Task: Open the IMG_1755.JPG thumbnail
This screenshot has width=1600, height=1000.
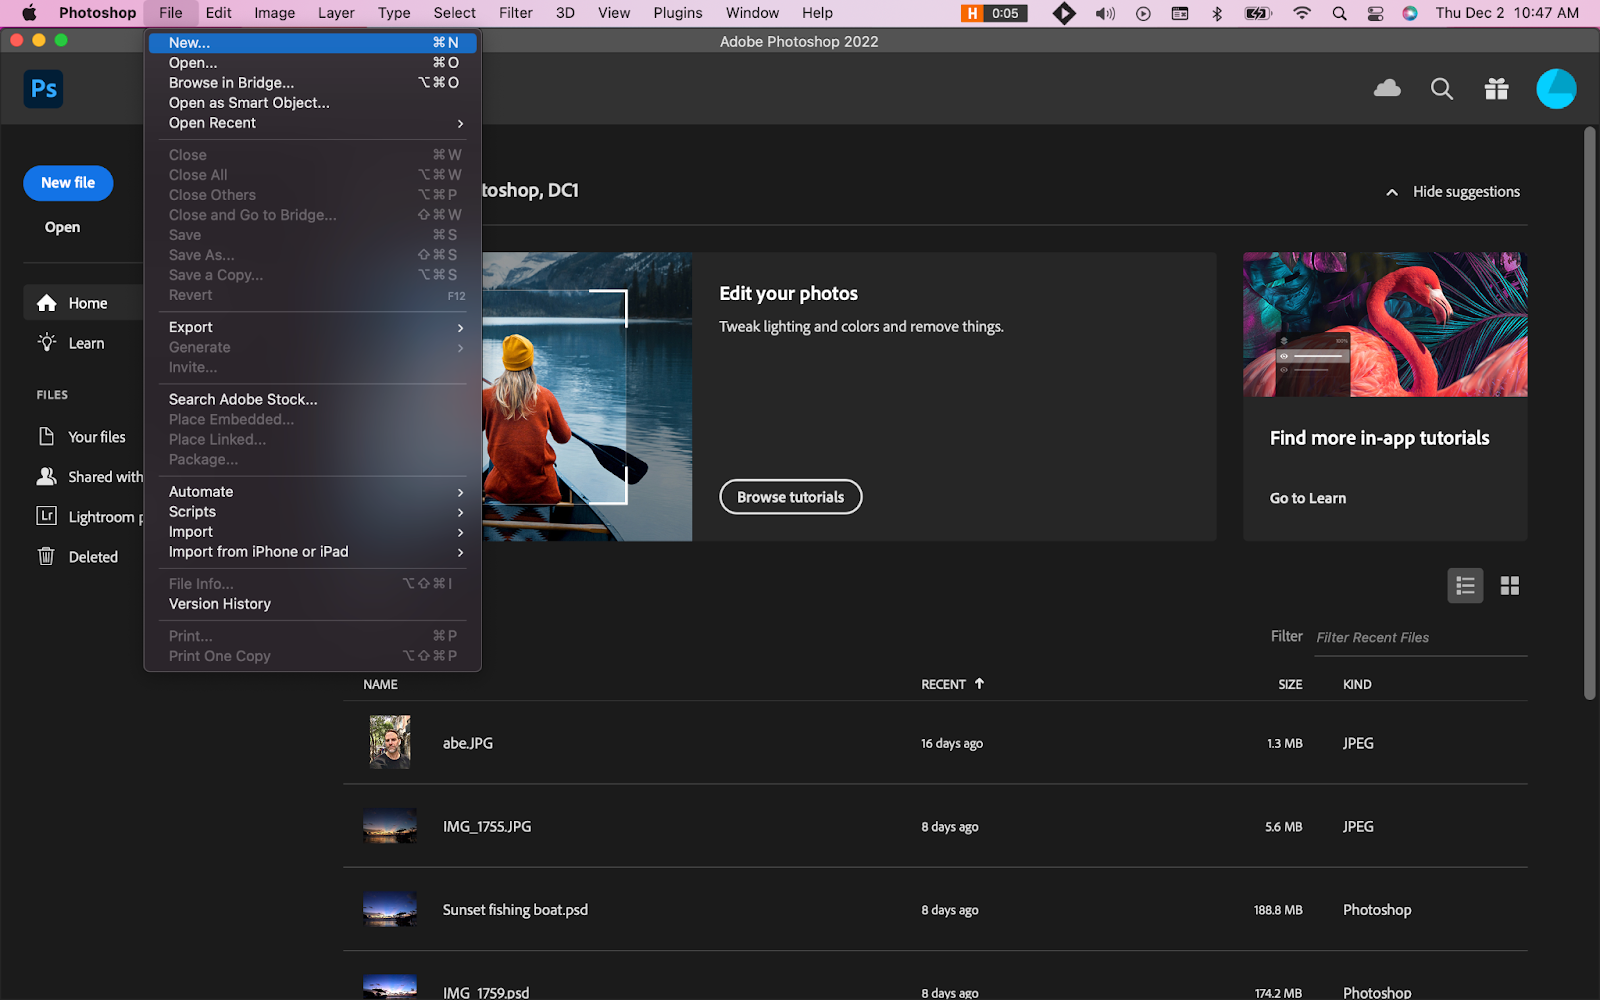Action: [x=389, y=826]
